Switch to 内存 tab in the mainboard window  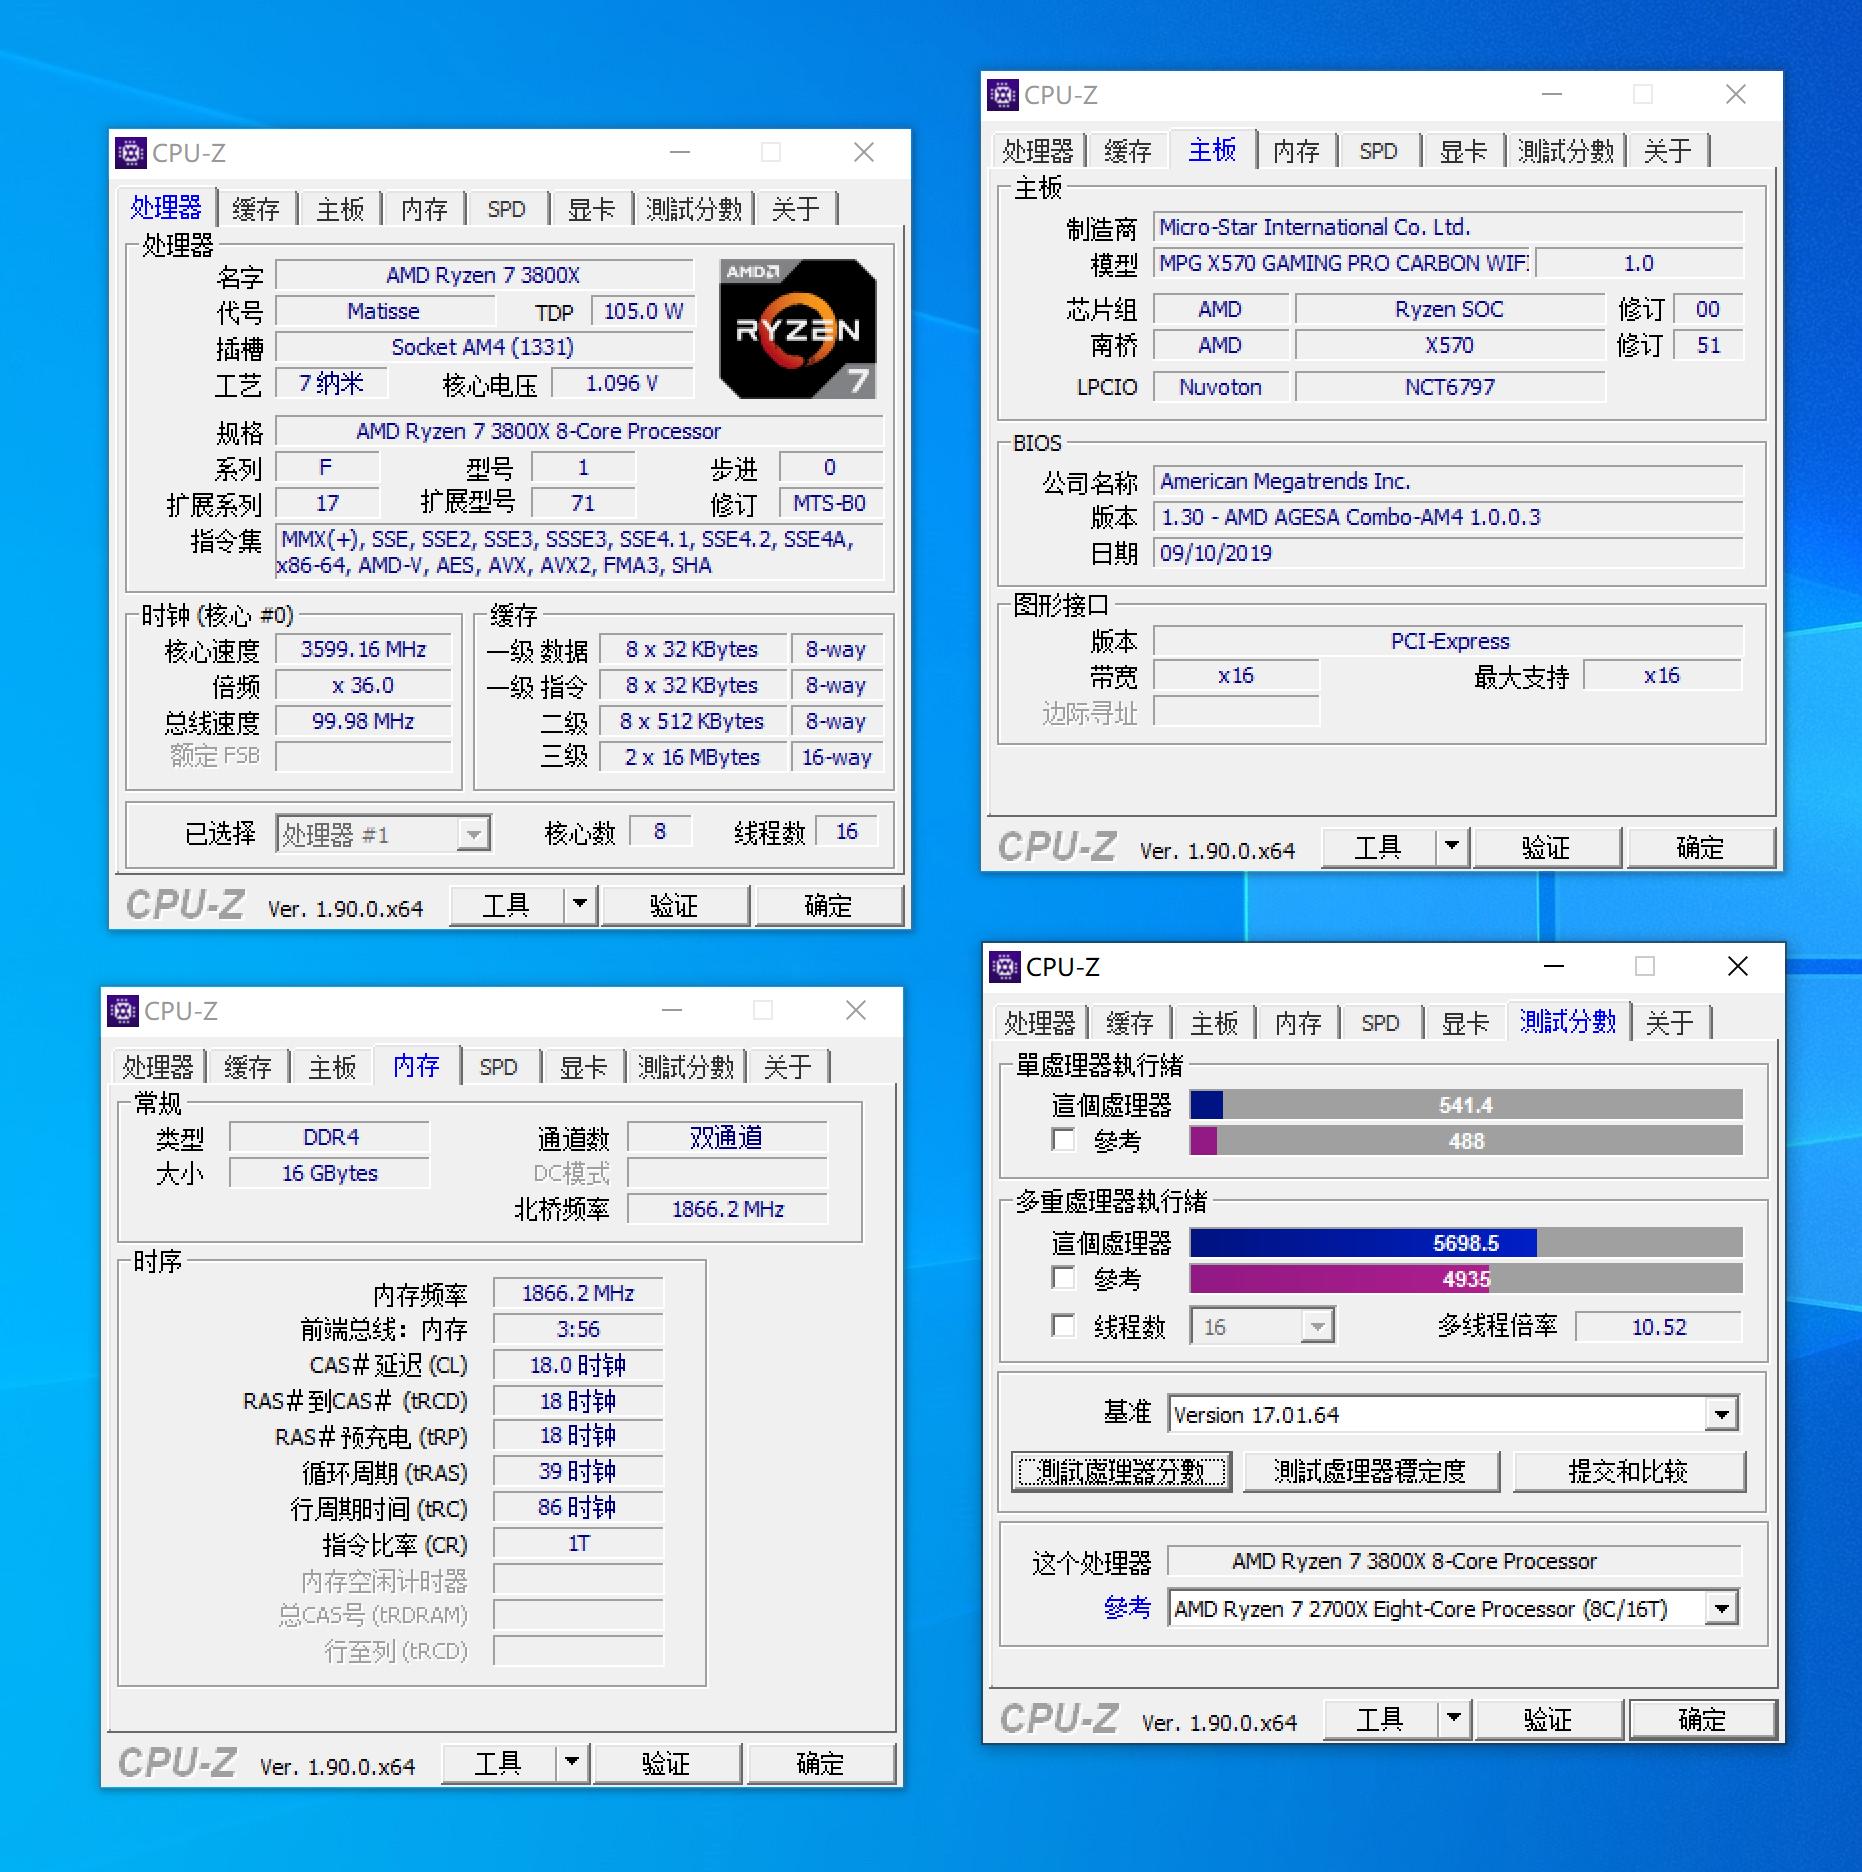(1296, 151)
